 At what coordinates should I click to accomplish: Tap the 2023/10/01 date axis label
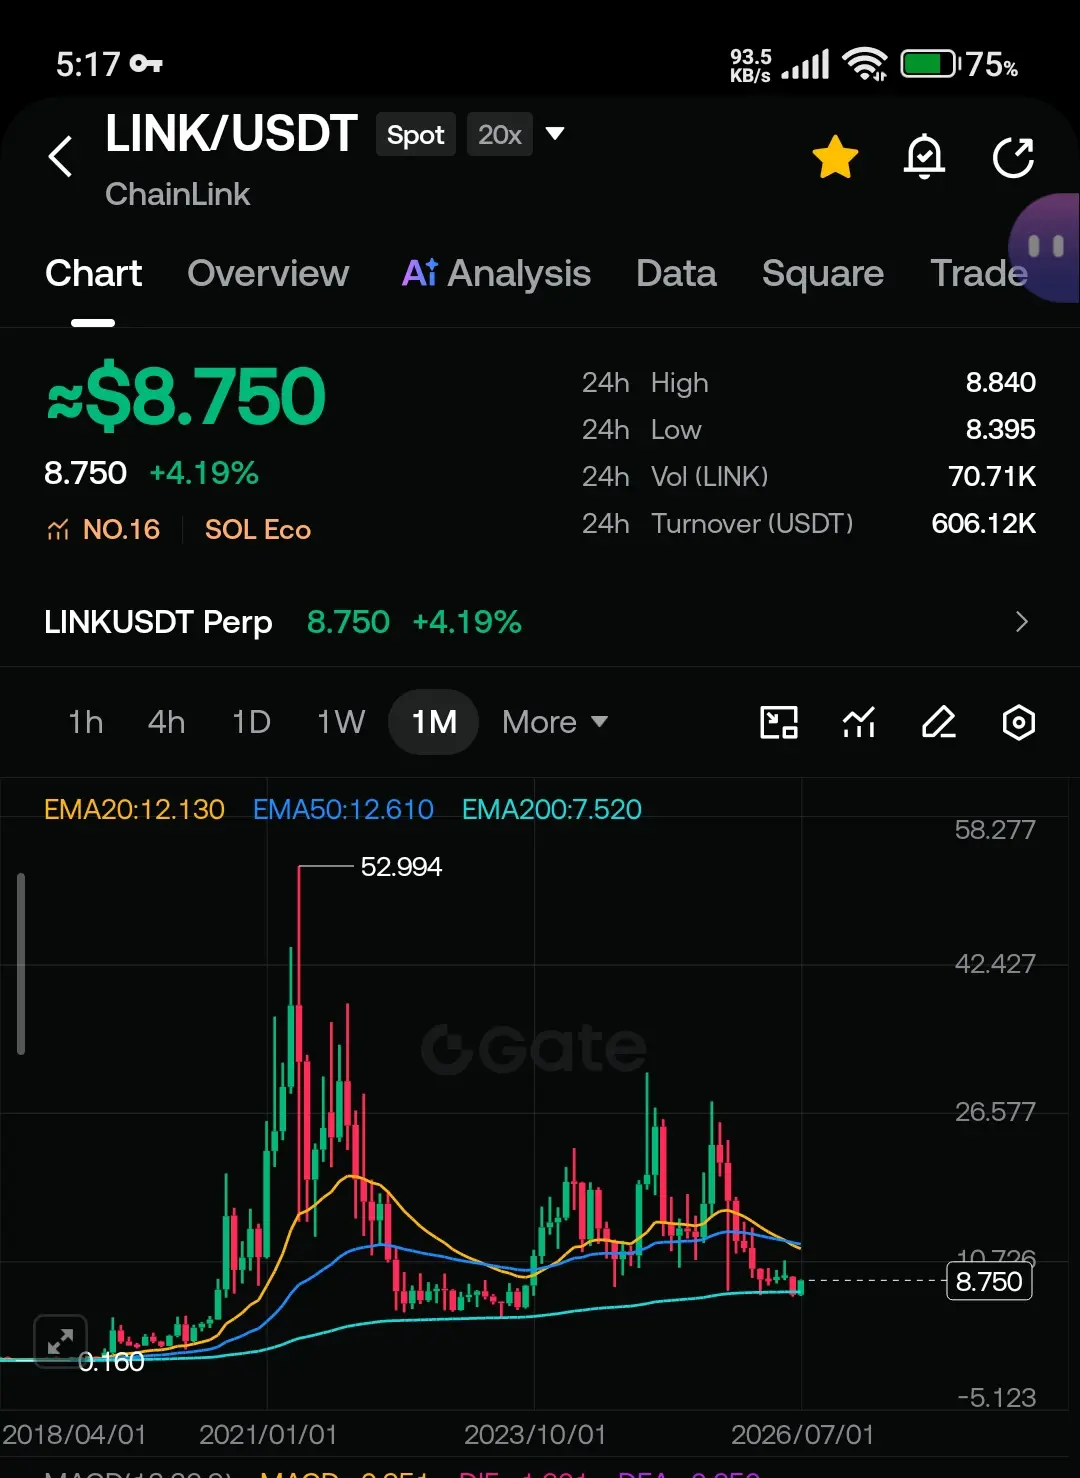[x=535, y=1435]
